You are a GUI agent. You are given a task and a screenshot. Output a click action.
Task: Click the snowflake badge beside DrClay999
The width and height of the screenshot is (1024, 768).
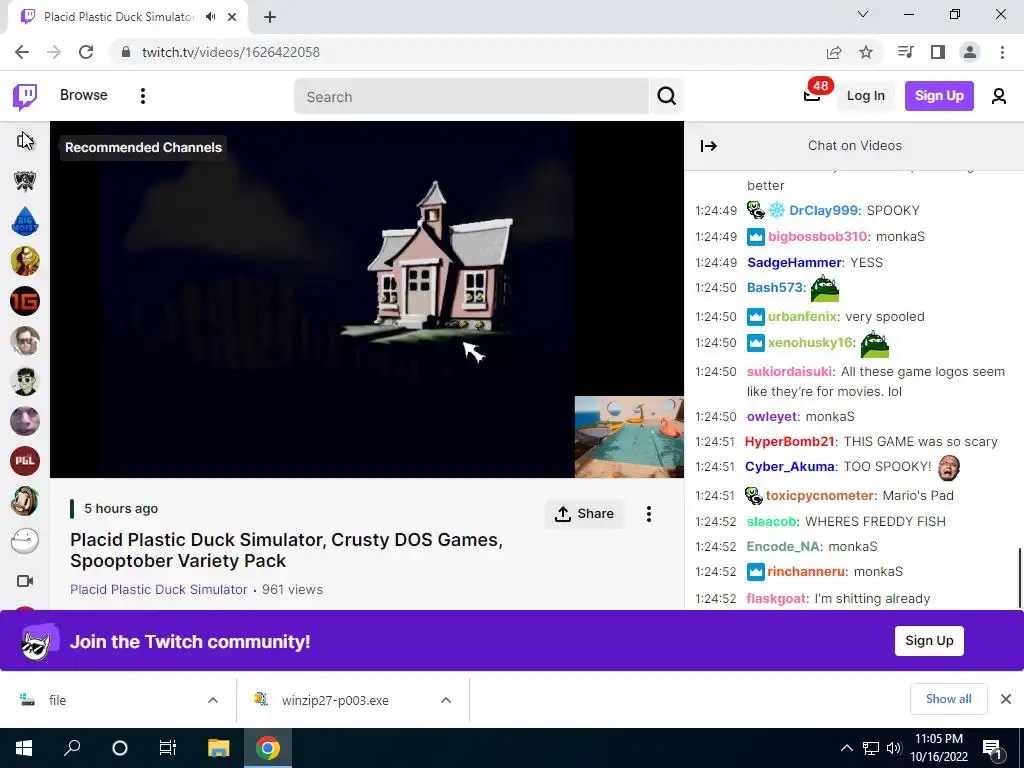click(776, 210)
